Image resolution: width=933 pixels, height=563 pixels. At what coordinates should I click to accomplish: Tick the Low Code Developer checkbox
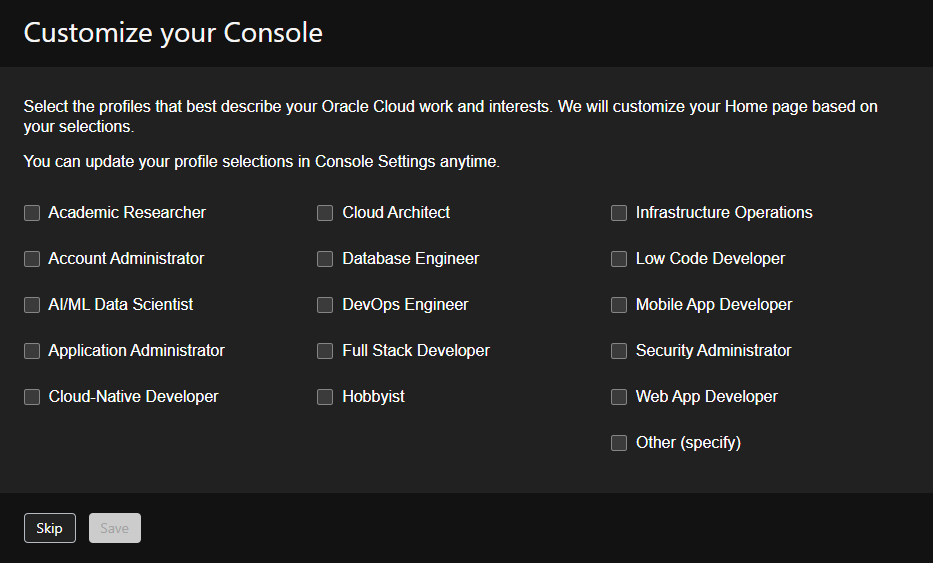point(619,259)
